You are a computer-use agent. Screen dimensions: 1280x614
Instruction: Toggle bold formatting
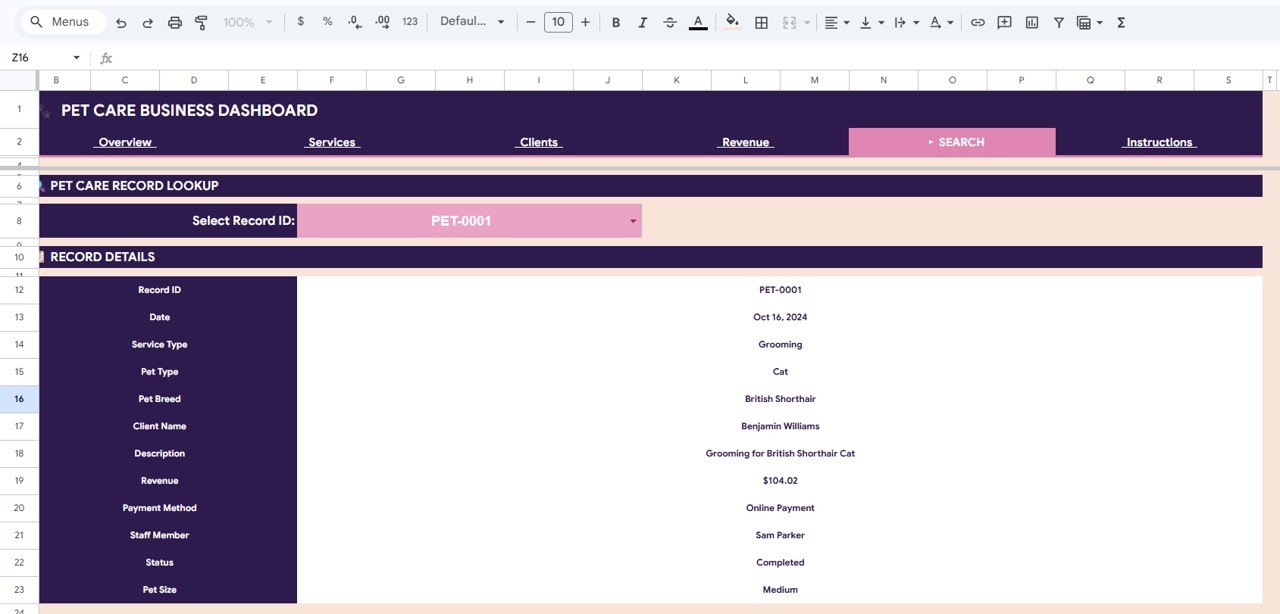pos(616,21)
